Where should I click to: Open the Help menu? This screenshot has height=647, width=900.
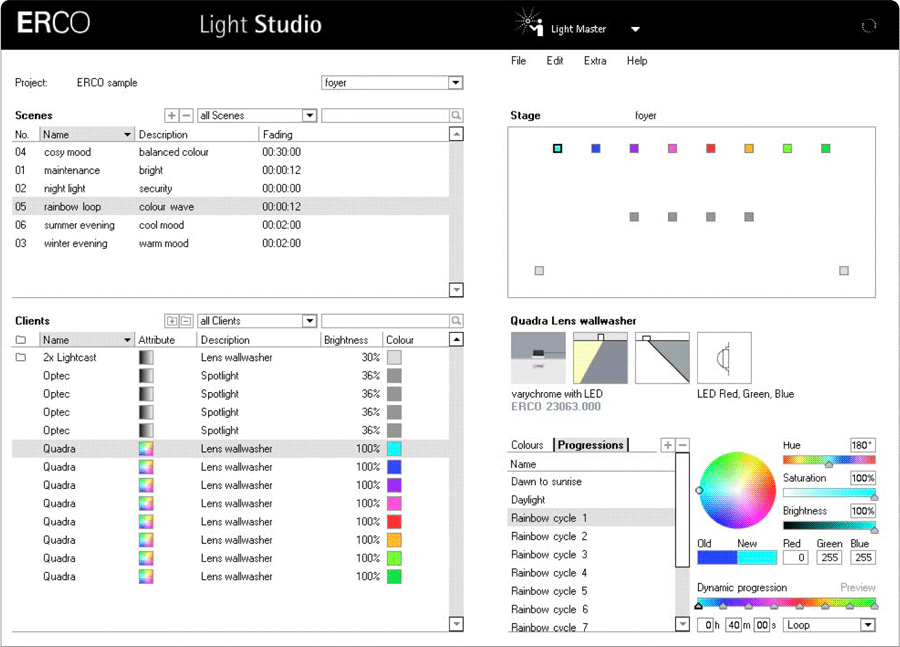[637, 61]
